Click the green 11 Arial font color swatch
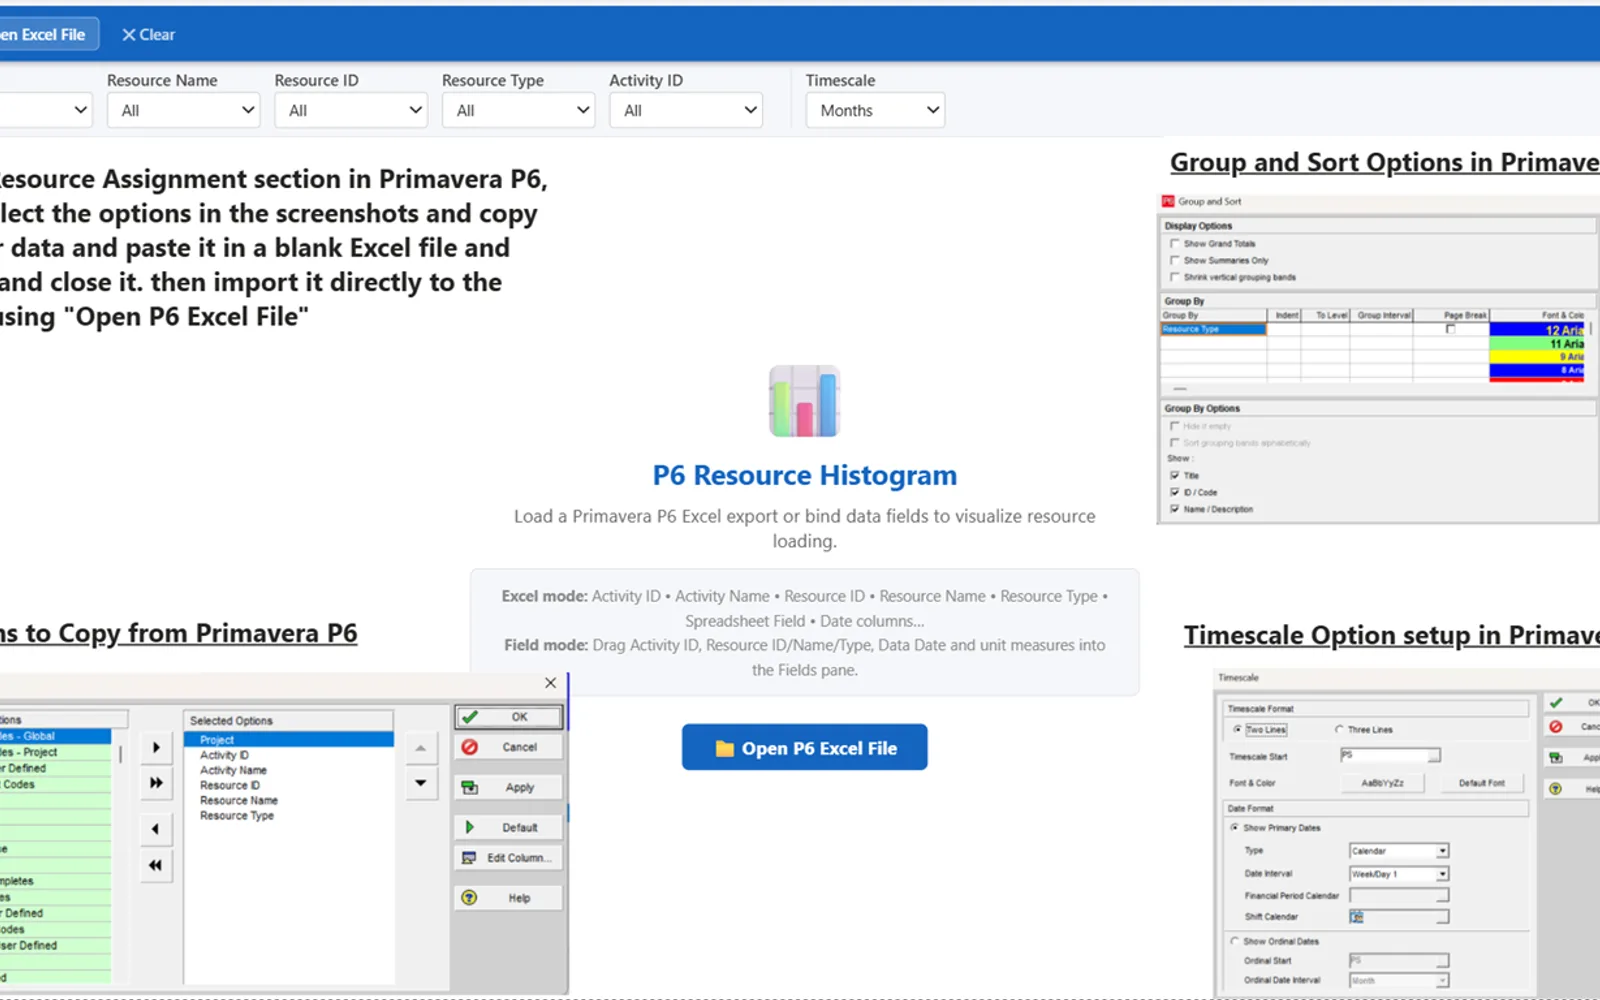 [x=1538, y=344]
